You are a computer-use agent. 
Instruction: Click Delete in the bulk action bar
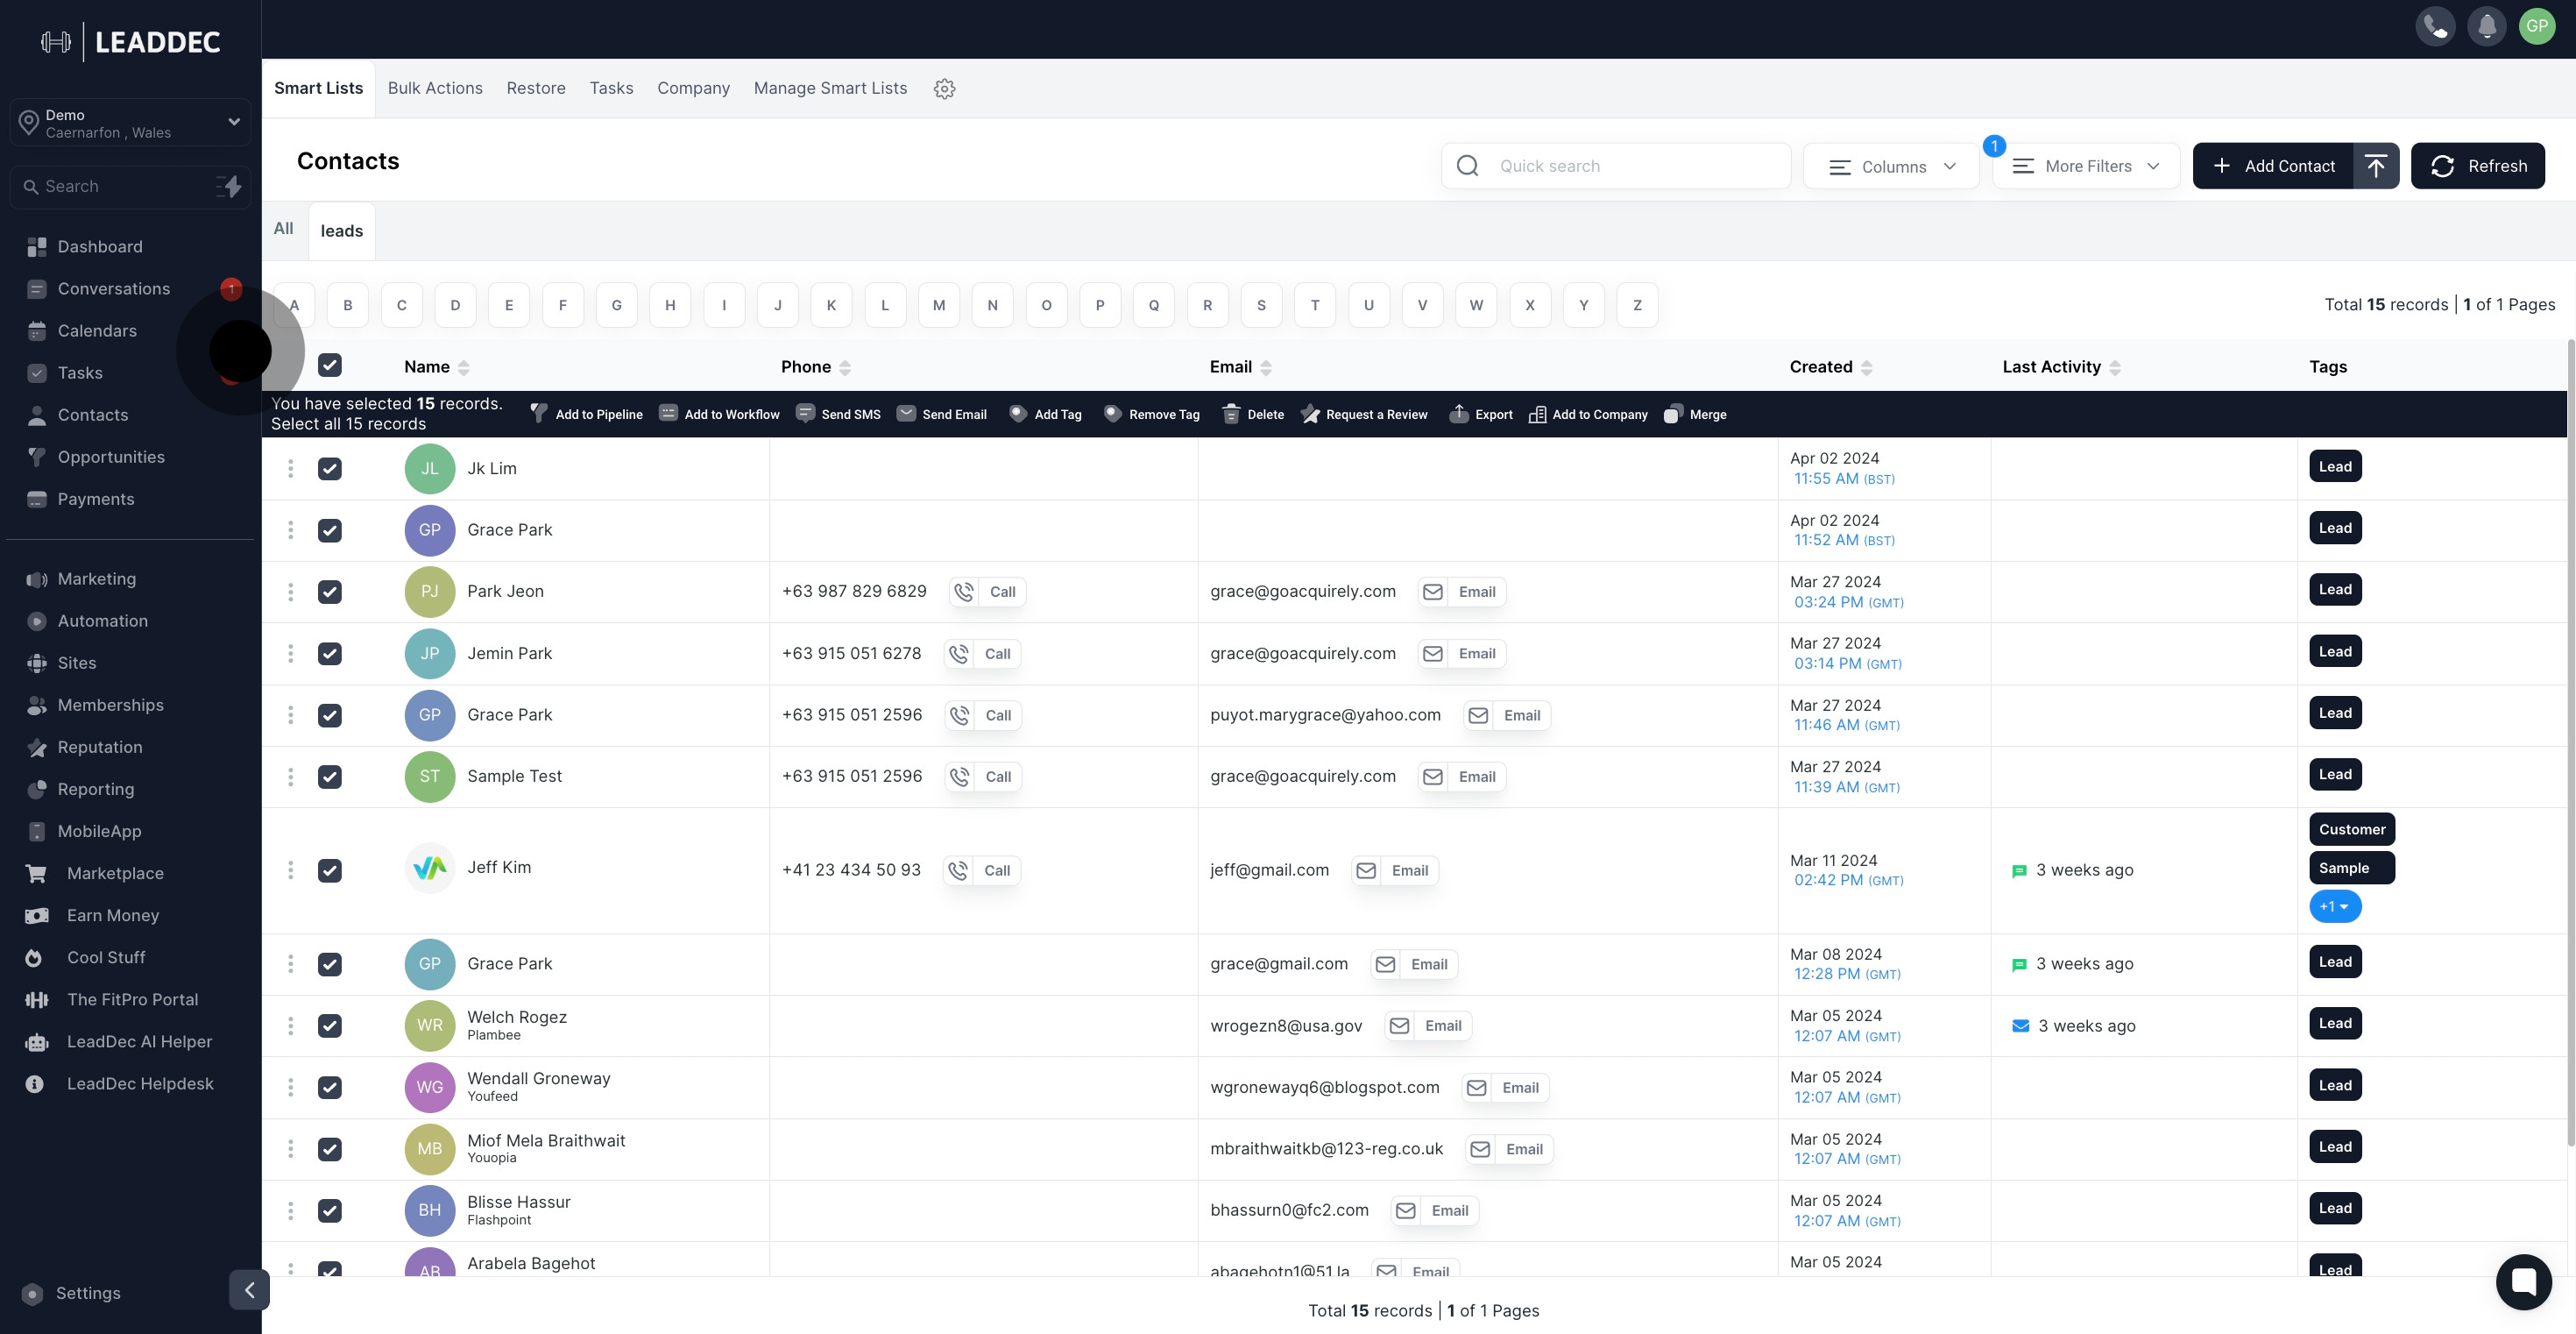click(1253, 414)
